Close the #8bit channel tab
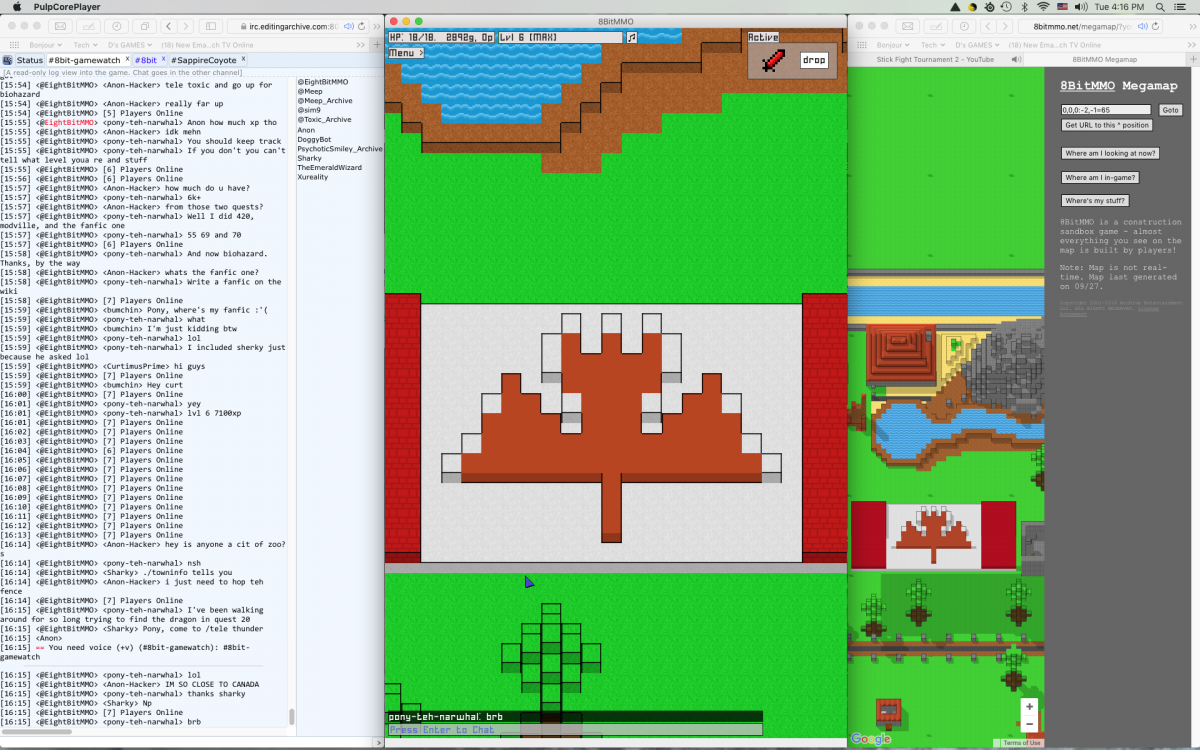 pos(163,60)
